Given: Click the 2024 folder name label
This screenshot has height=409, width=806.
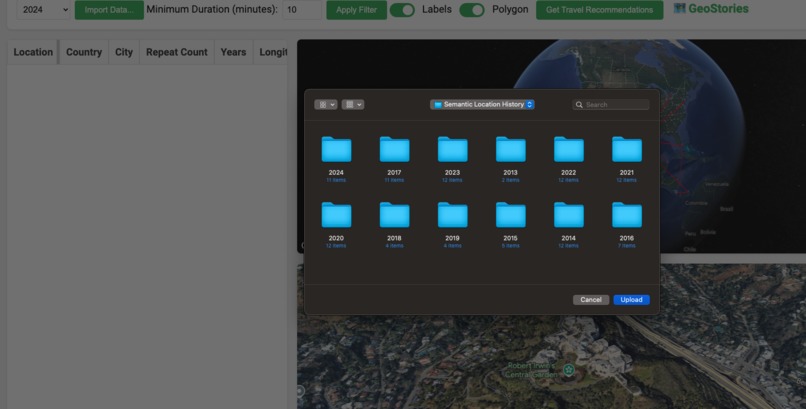Looking at the screenshot, I should (x=336, y=173).
